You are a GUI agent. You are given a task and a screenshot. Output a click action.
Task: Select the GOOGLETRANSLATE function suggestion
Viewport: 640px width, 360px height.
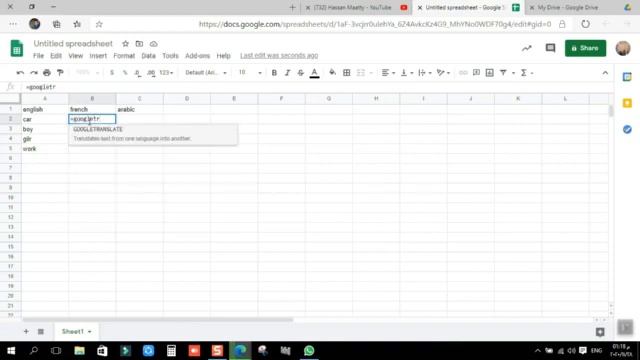[x=153, y=134]
